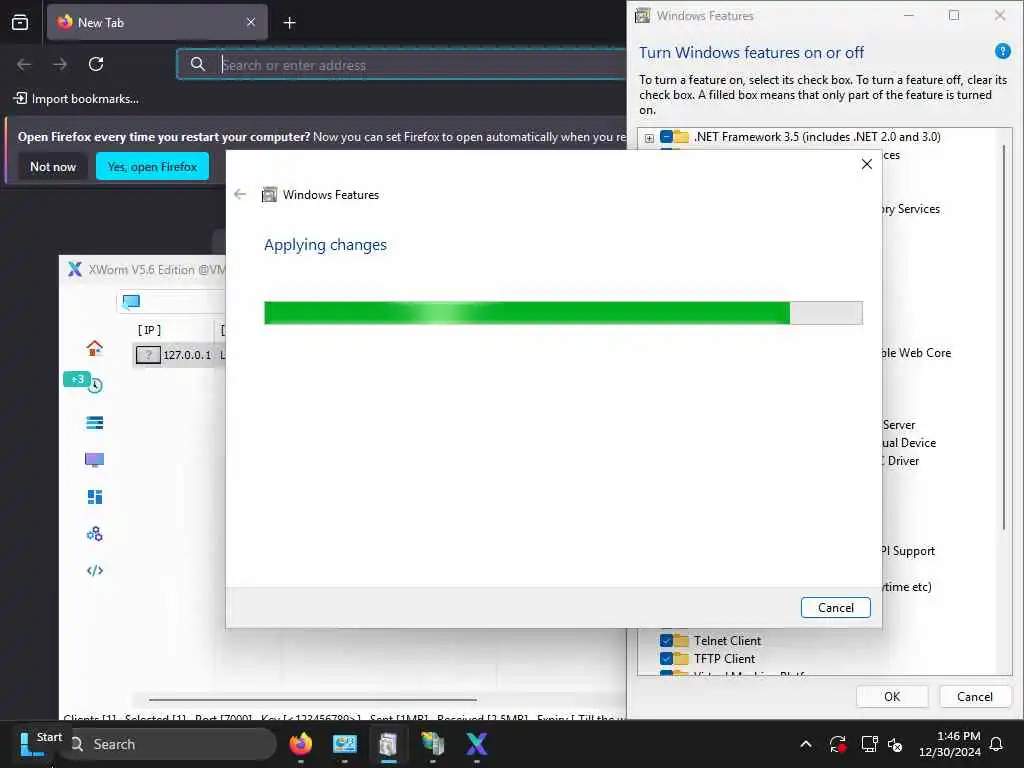Image resolution: width=1024 pixels, height=768 pixels.
Task: Go forward in Firefox
Action: (60, 64)
